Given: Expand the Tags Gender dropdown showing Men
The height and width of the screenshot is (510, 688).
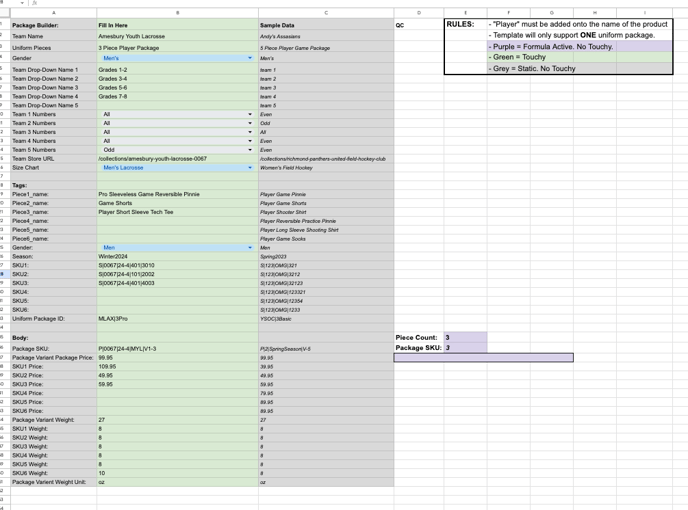Looking at the screenshot, I should (249, 247).
